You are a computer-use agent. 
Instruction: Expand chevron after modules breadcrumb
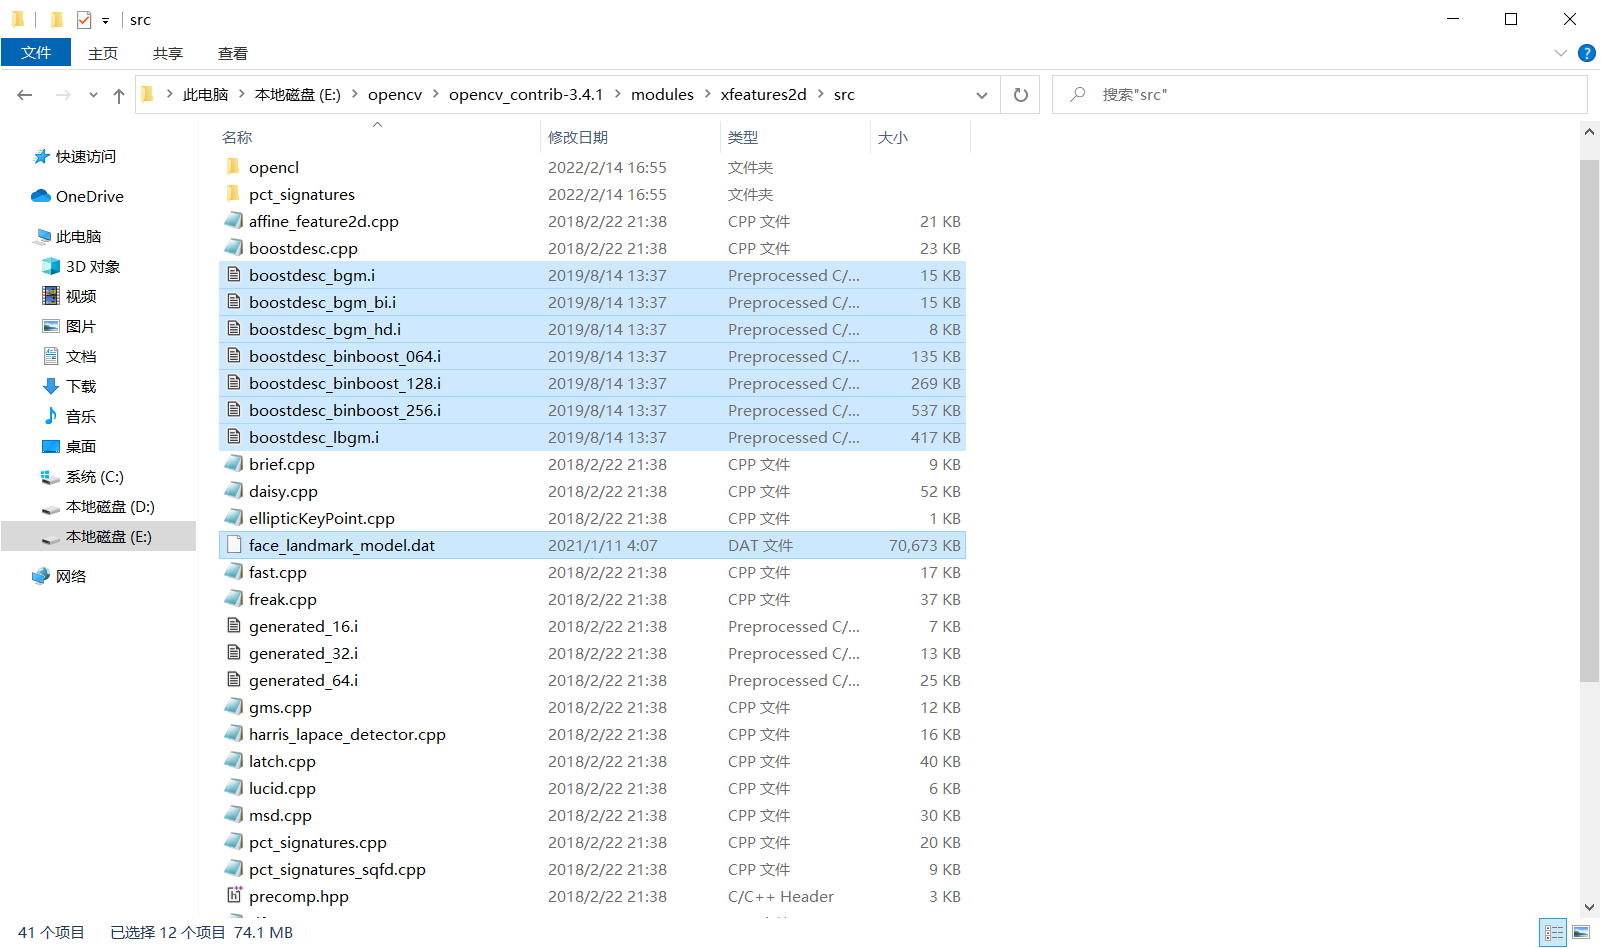click(708, 95)
